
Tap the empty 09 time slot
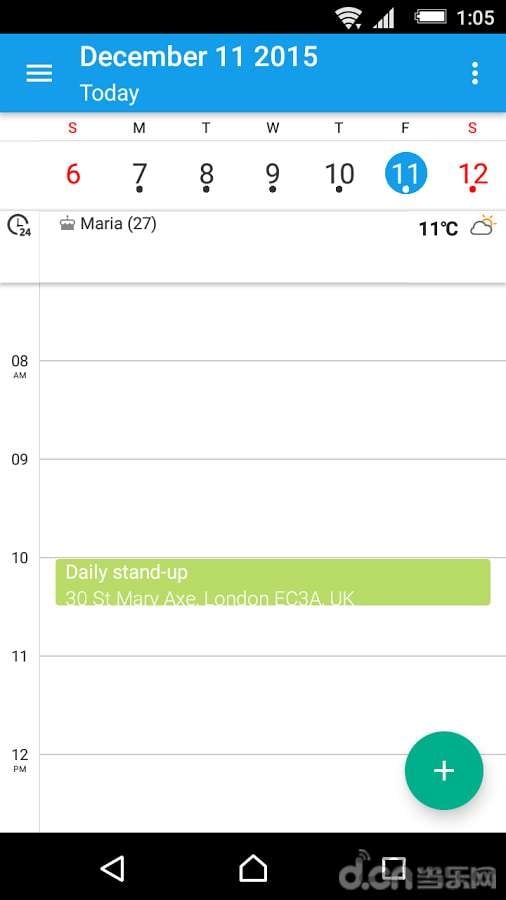273,508
